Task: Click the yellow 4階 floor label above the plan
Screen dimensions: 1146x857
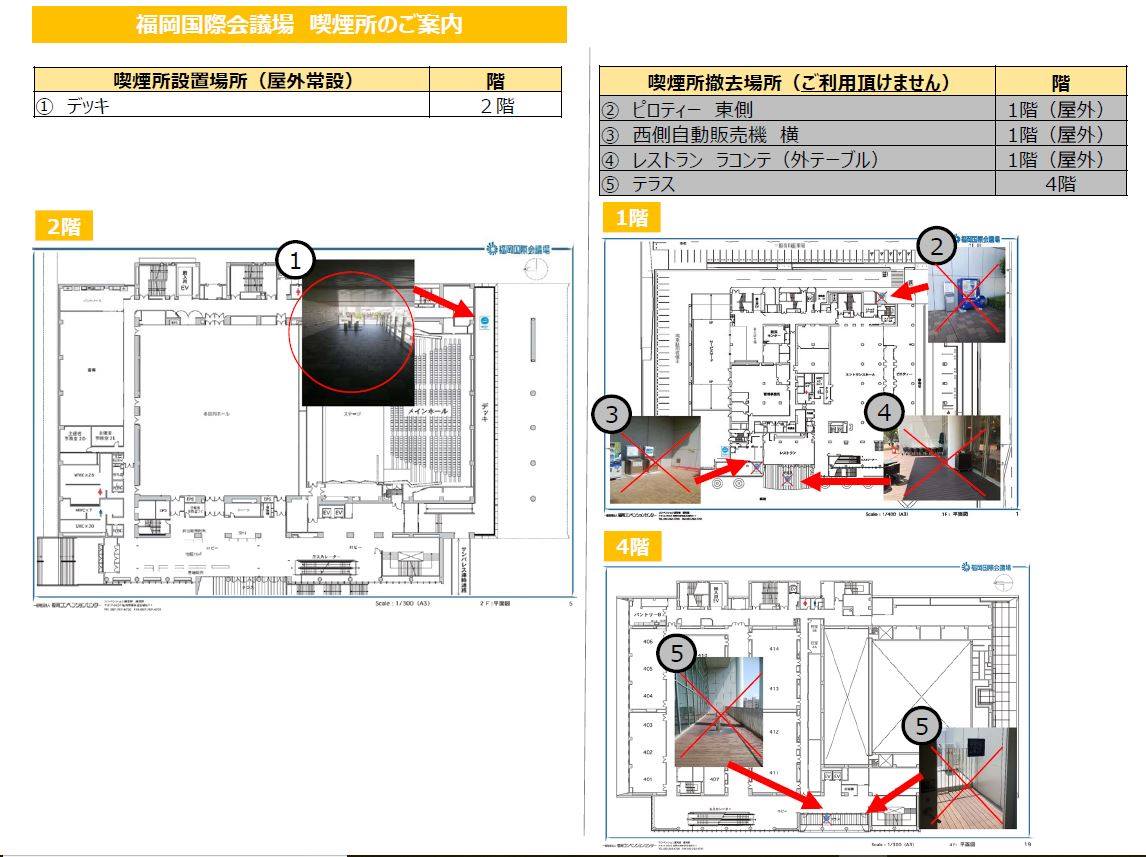Action: pos(632,546)
